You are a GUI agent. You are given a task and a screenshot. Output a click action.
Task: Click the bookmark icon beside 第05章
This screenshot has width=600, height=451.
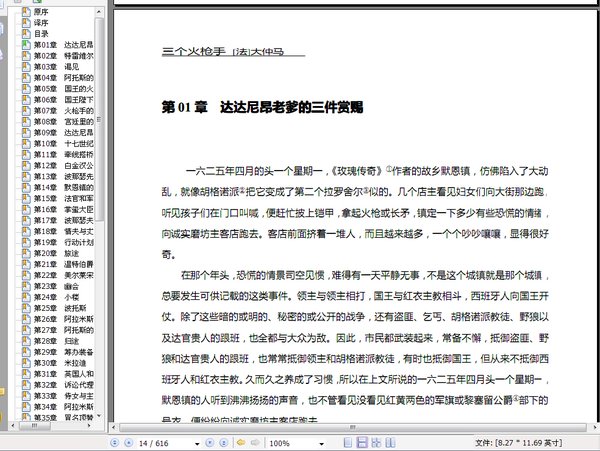(x=26, y=89)
